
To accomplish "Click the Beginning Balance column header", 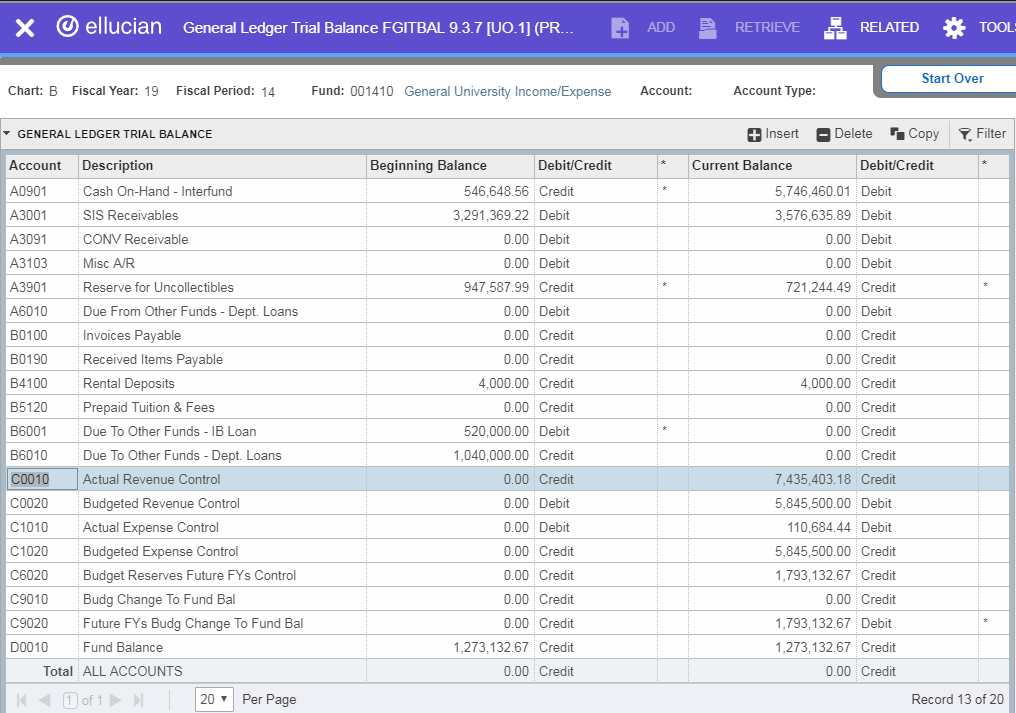I will click(450, 165).
